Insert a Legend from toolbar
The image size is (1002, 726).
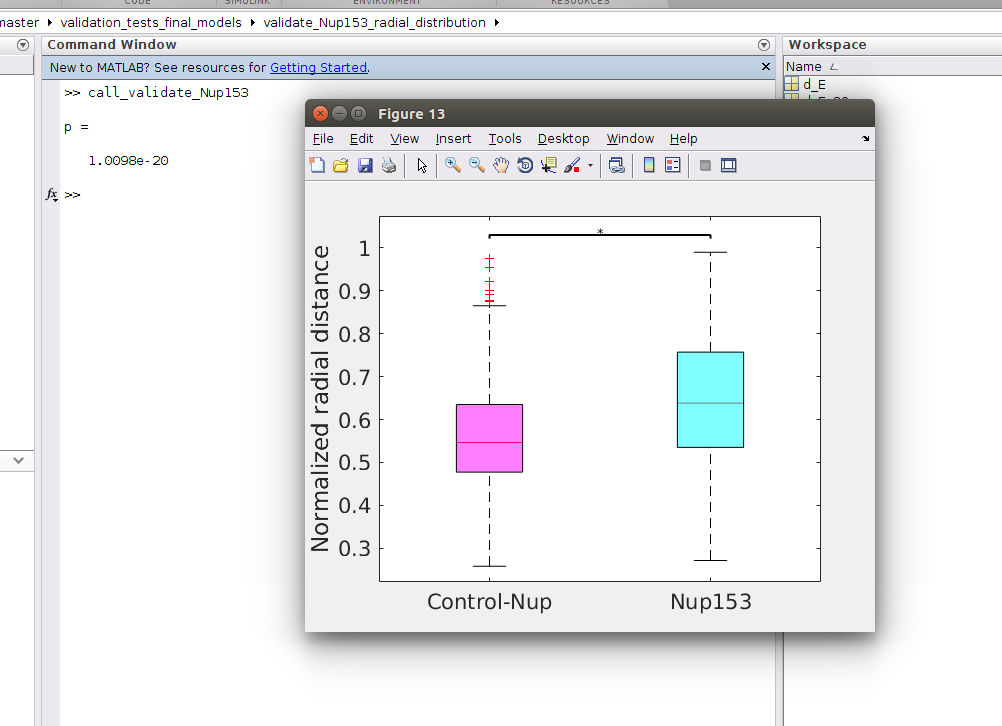pyautogui.click(x=673, y=166)
